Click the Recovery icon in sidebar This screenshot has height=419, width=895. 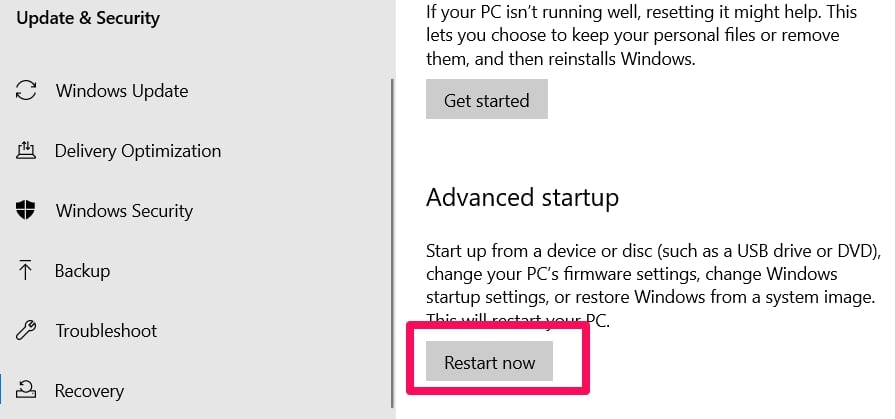pos(26,390)
